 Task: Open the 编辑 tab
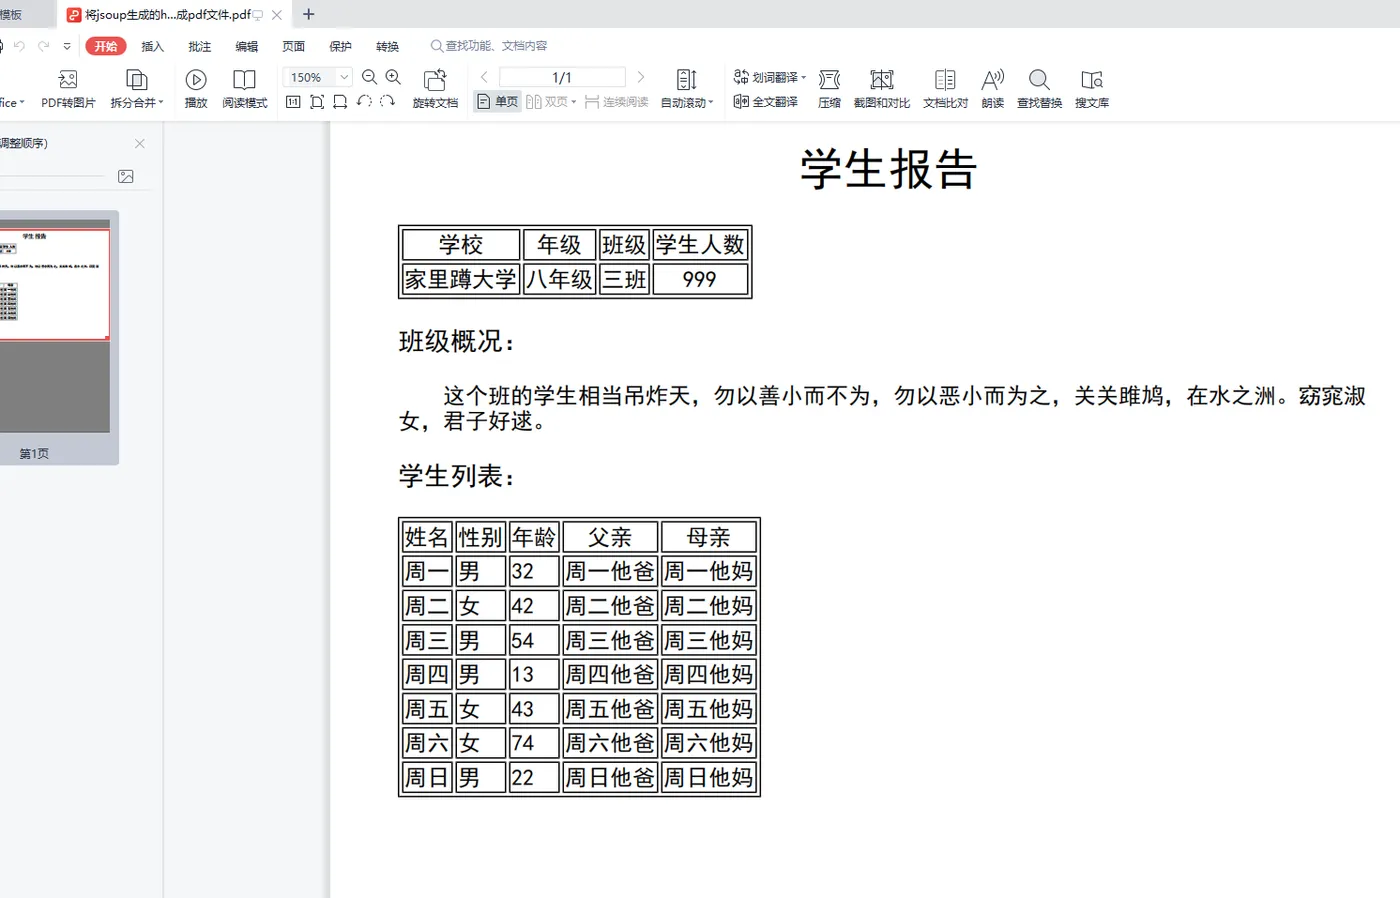(247, 46)
